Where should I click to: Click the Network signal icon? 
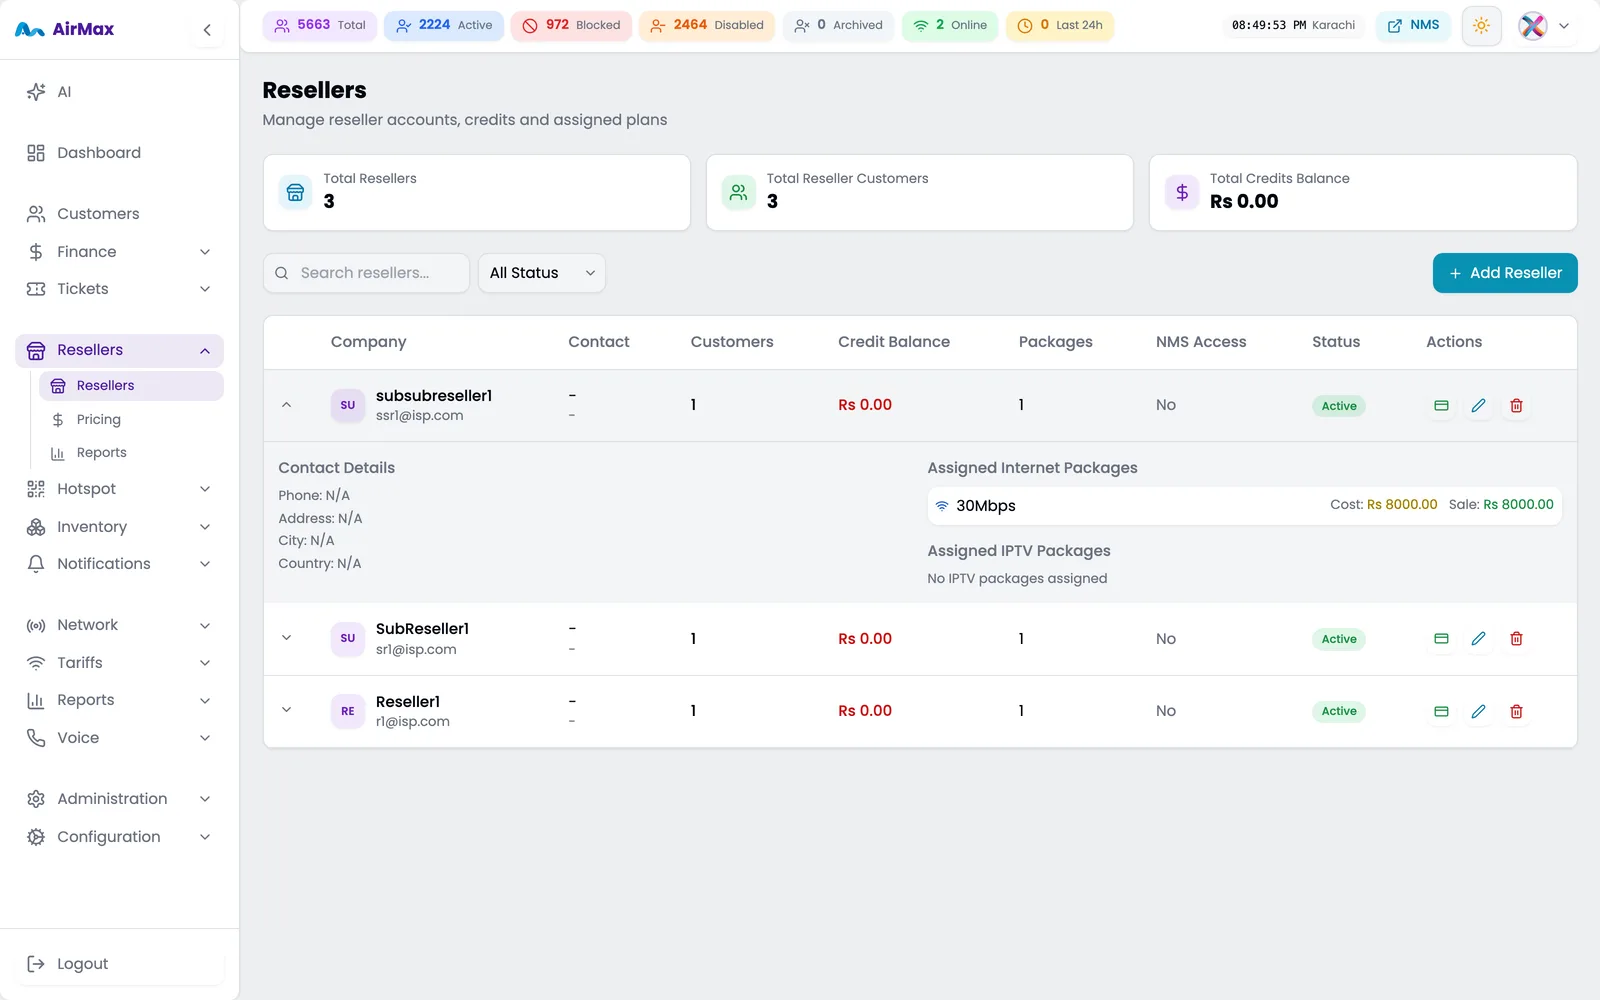(36, 625)
